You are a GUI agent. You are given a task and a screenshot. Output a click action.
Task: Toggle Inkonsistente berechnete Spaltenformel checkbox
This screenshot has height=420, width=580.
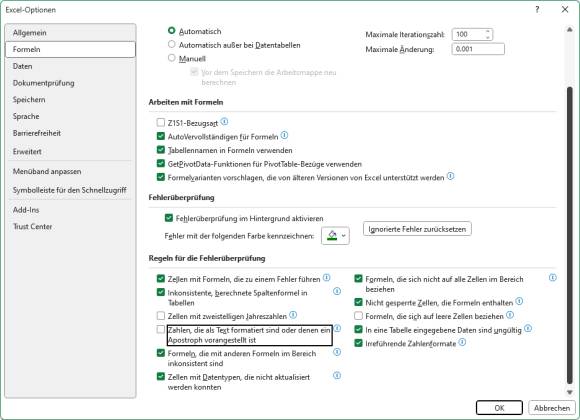click(161, 292)
